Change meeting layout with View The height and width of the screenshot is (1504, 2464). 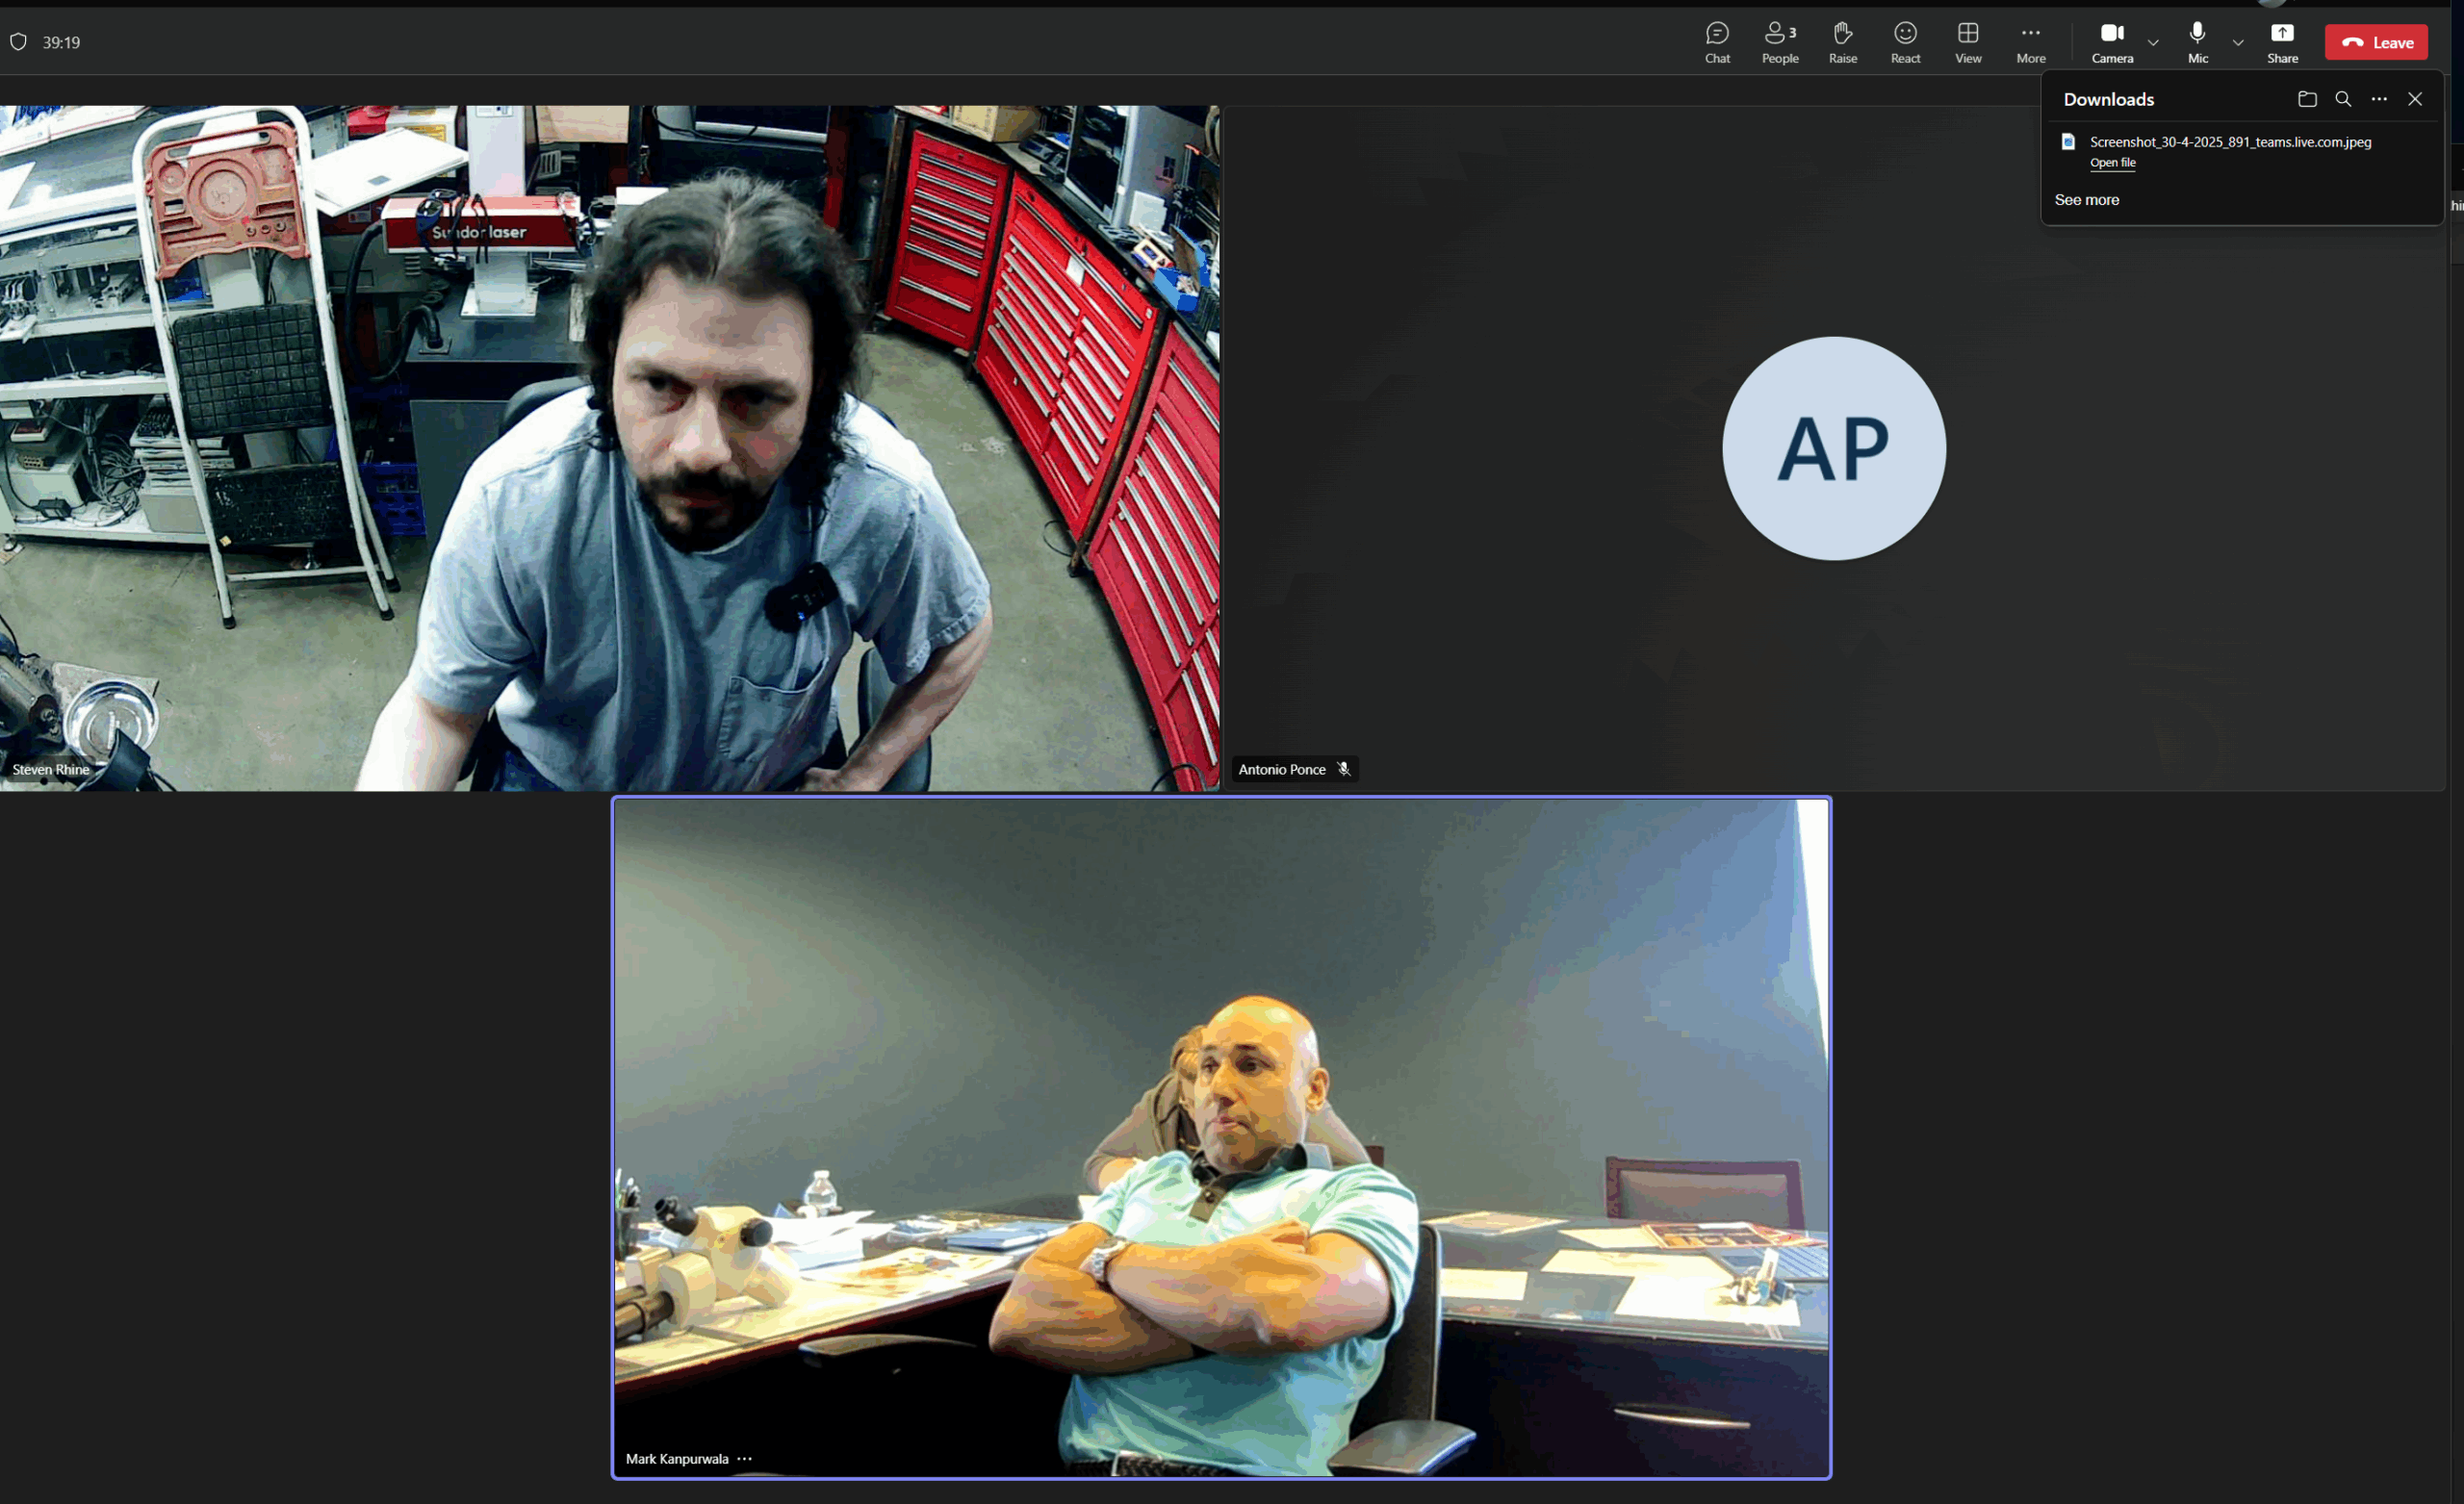[x=1968, y=42]
